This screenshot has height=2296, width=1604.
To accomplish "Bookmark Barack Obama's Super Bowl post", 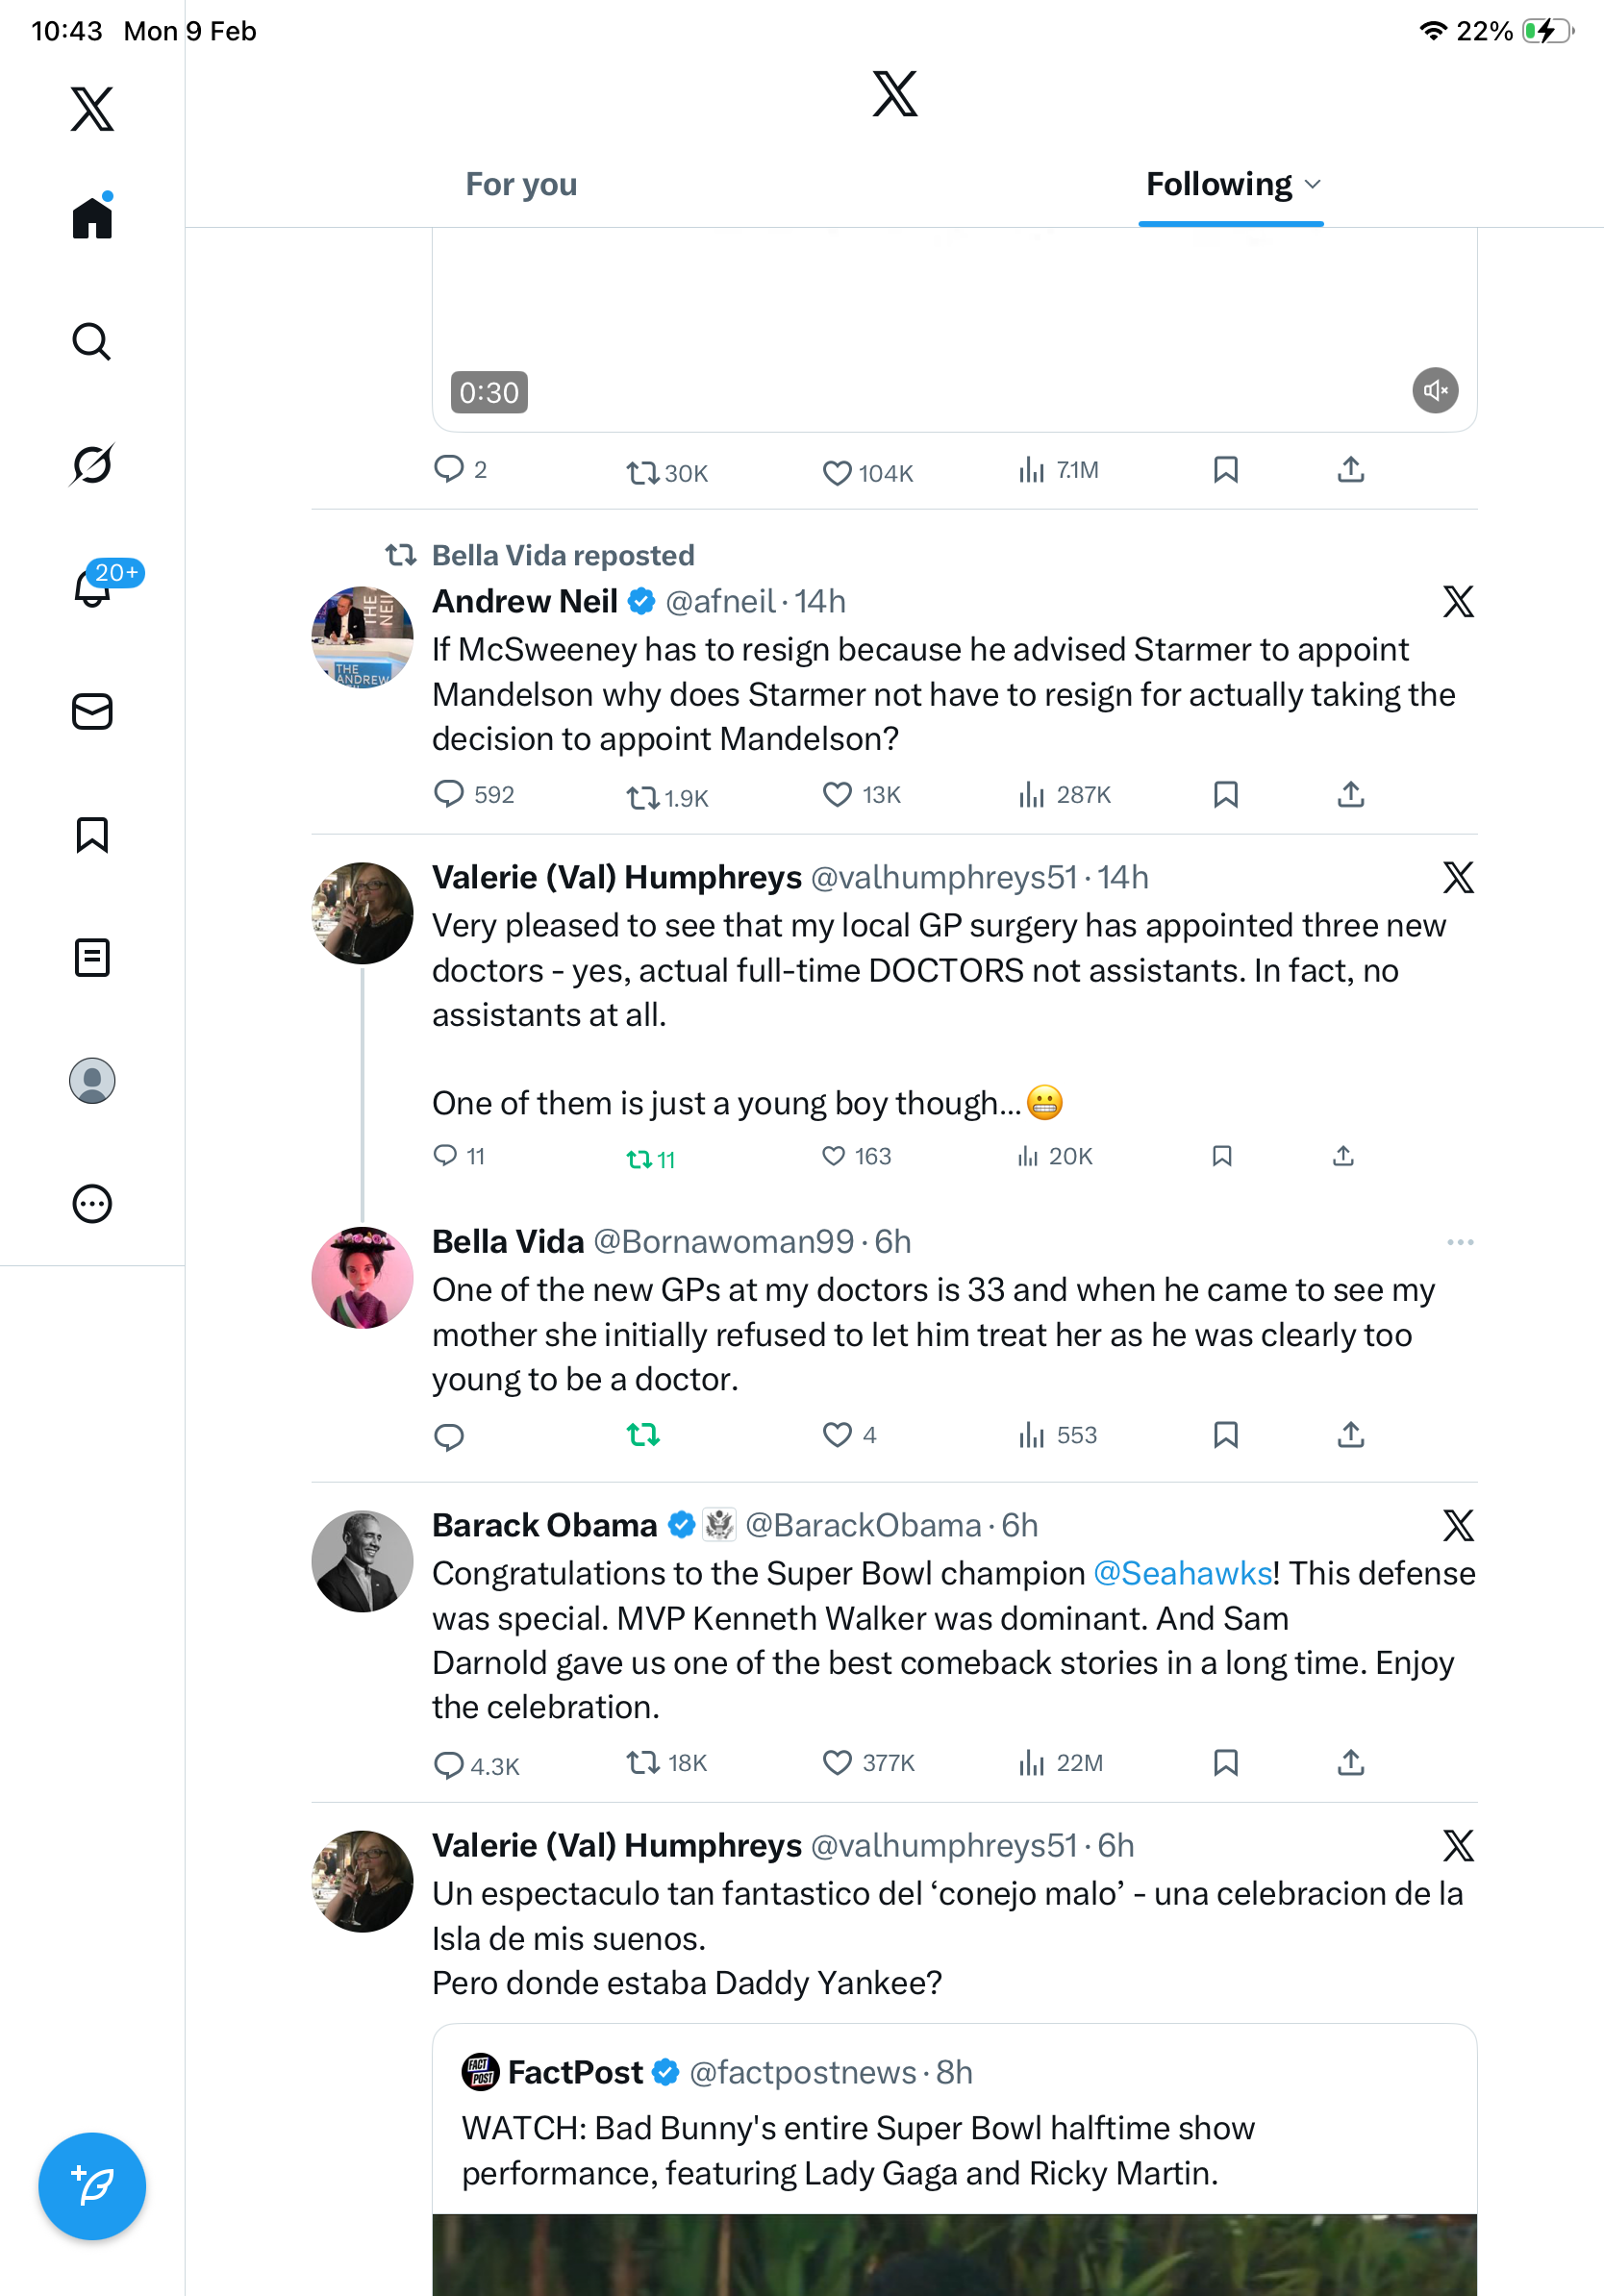I will [x=1225, y=1762].
